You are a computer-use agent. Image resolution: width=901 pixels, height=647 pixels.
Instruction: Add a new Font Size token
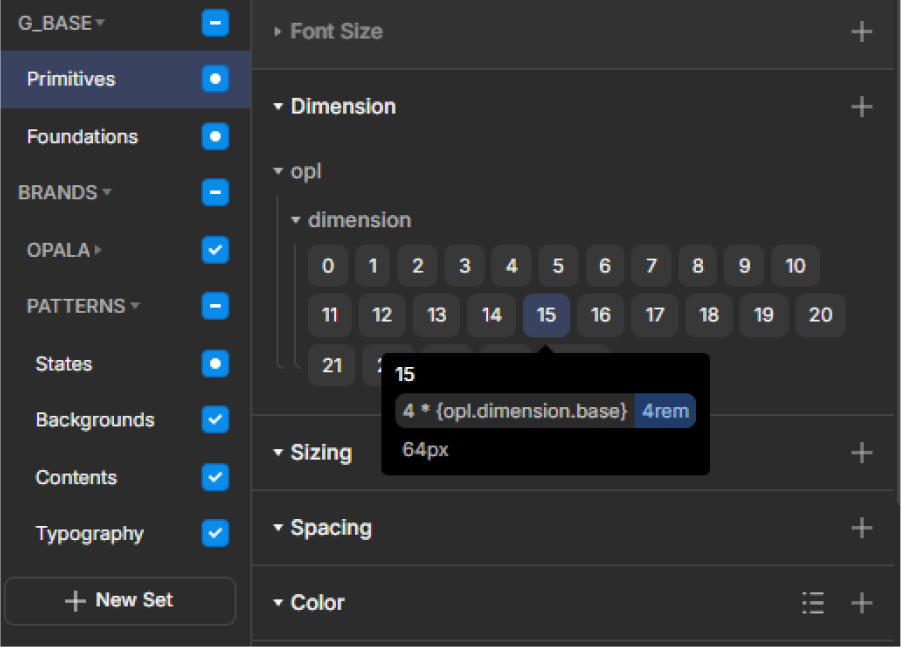click(x=861, y=32)
